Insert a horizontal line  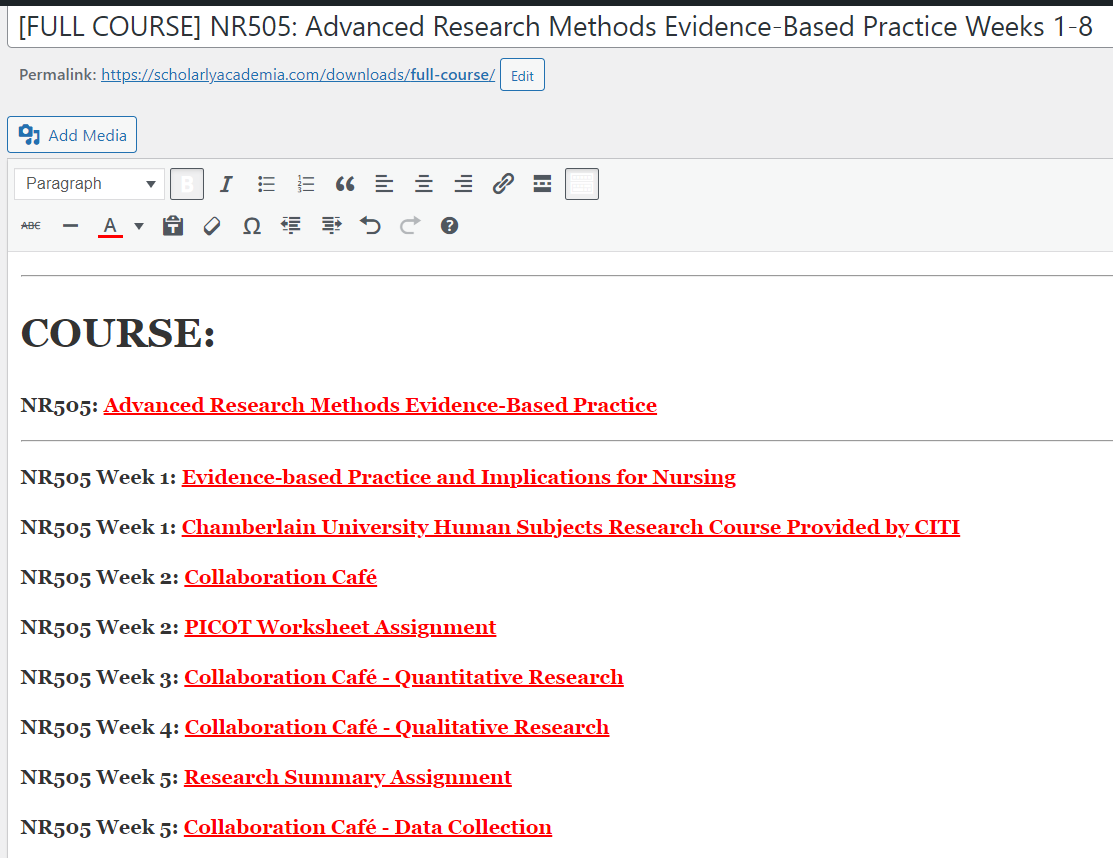(70, 226)
